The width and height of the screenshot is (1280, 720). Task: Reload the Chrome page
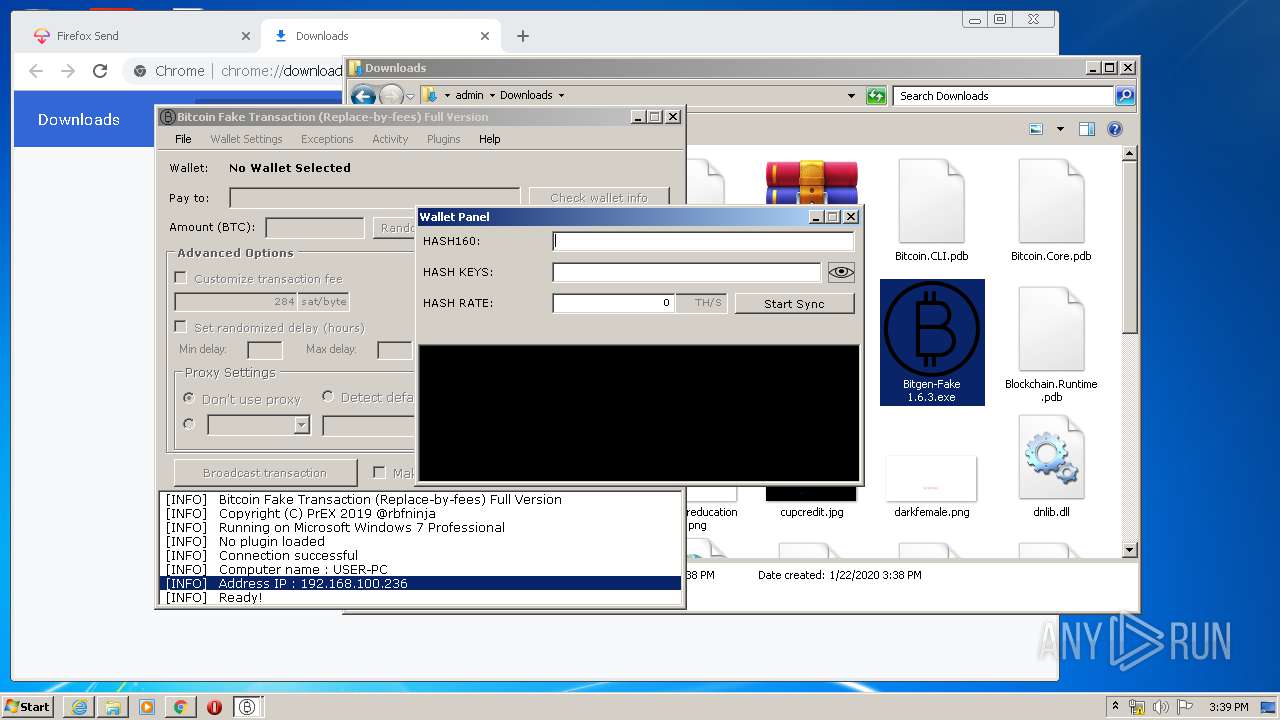tap(100, 71)
